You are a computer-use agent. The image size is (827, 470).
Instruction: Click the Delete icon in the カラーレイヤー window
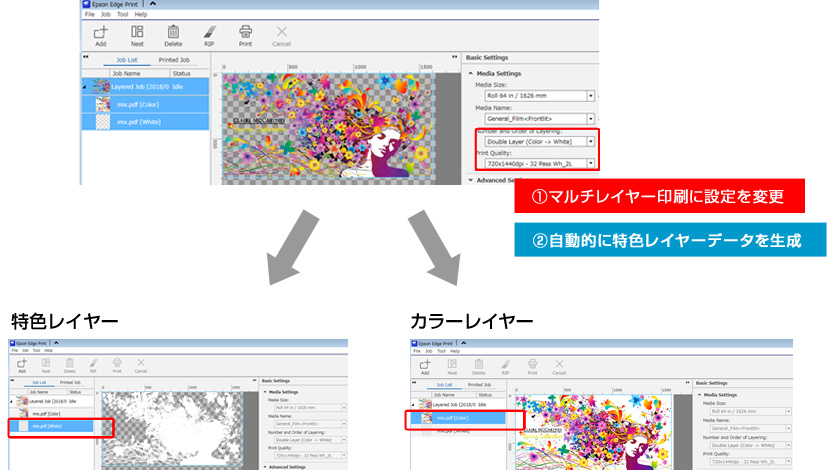coord(479,364)
